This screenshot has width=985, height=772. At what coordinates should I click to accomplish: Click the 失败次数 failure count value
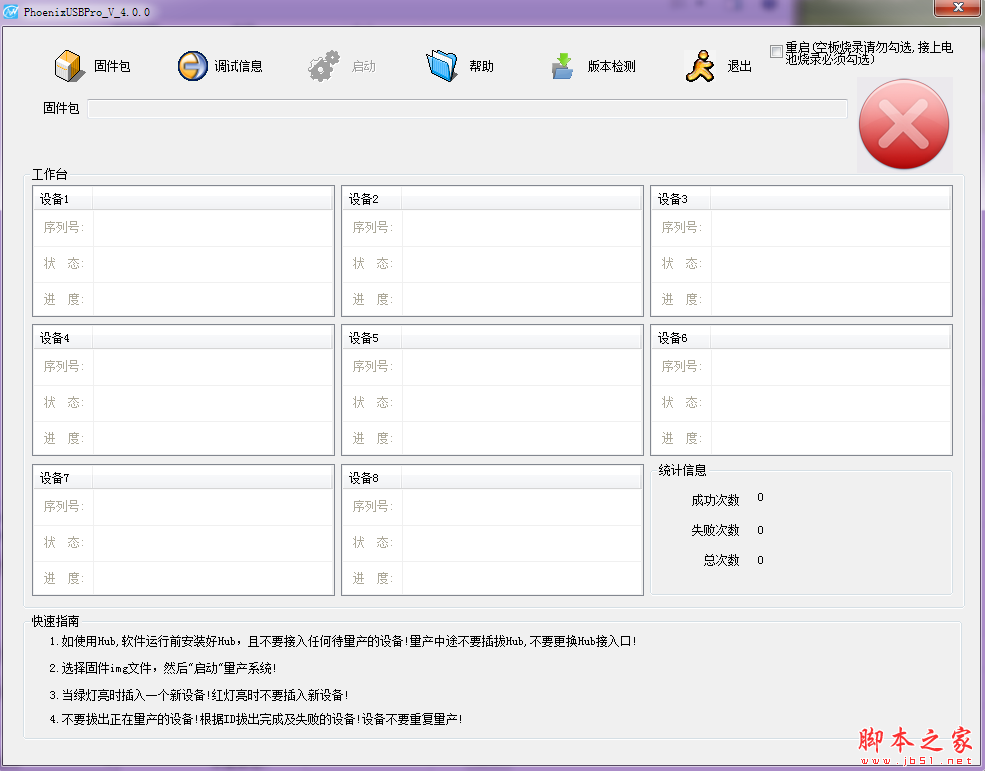pos(760,530)
